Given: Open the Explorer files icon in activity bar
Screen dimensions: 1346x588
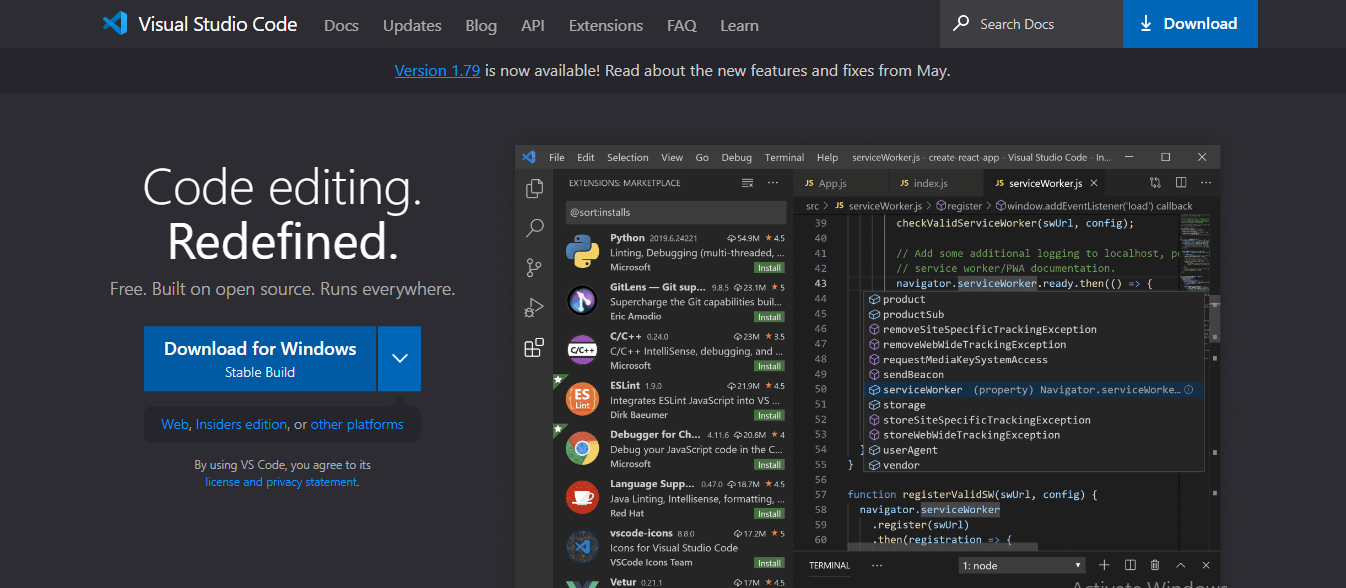Looking at the screenshot, I should (534, 188).
